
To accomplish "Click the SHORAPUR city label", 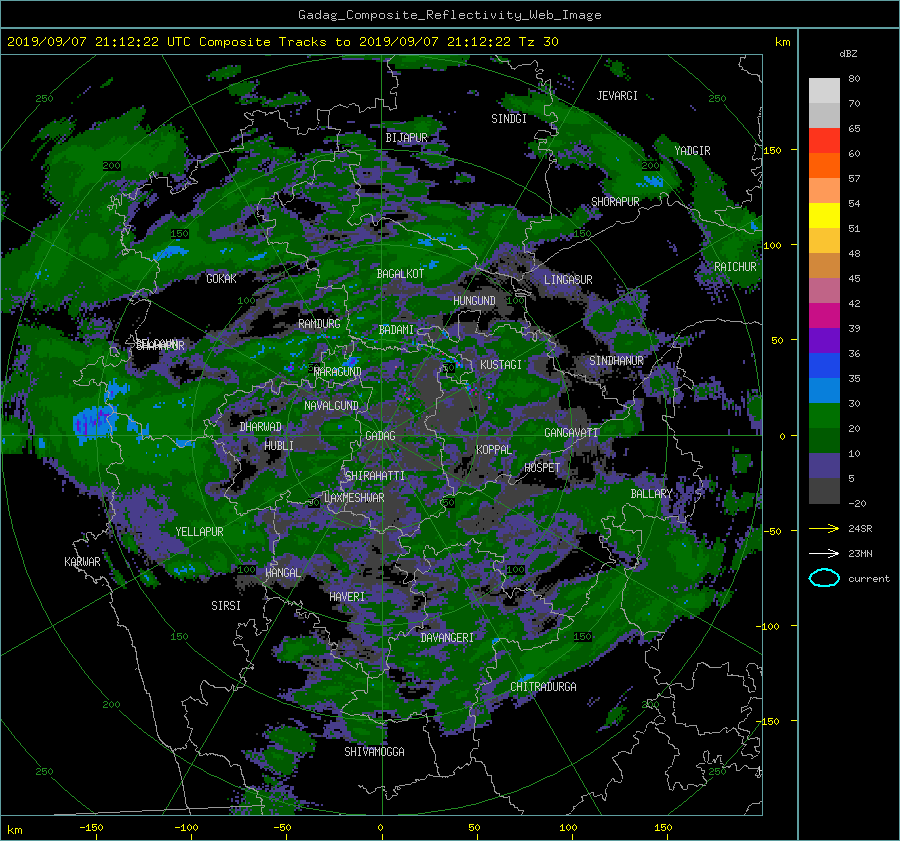I will (x=615, y=202).
